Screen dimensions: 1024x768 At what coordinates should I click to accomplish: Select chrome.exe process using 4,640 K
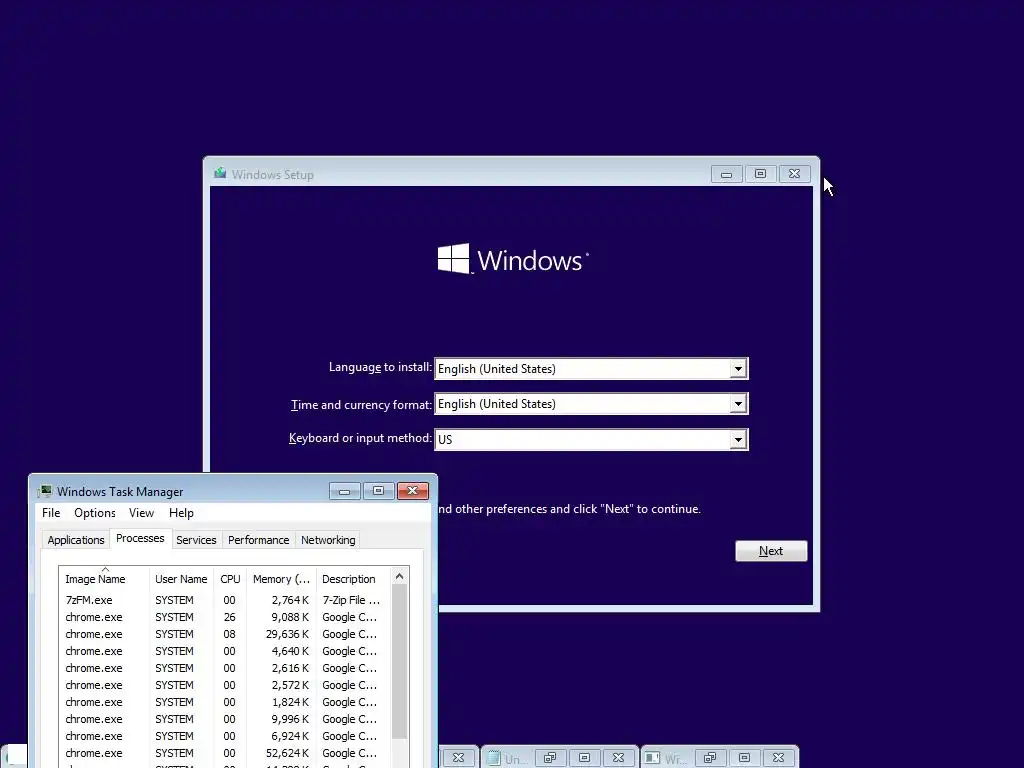(x=225, y=650)
